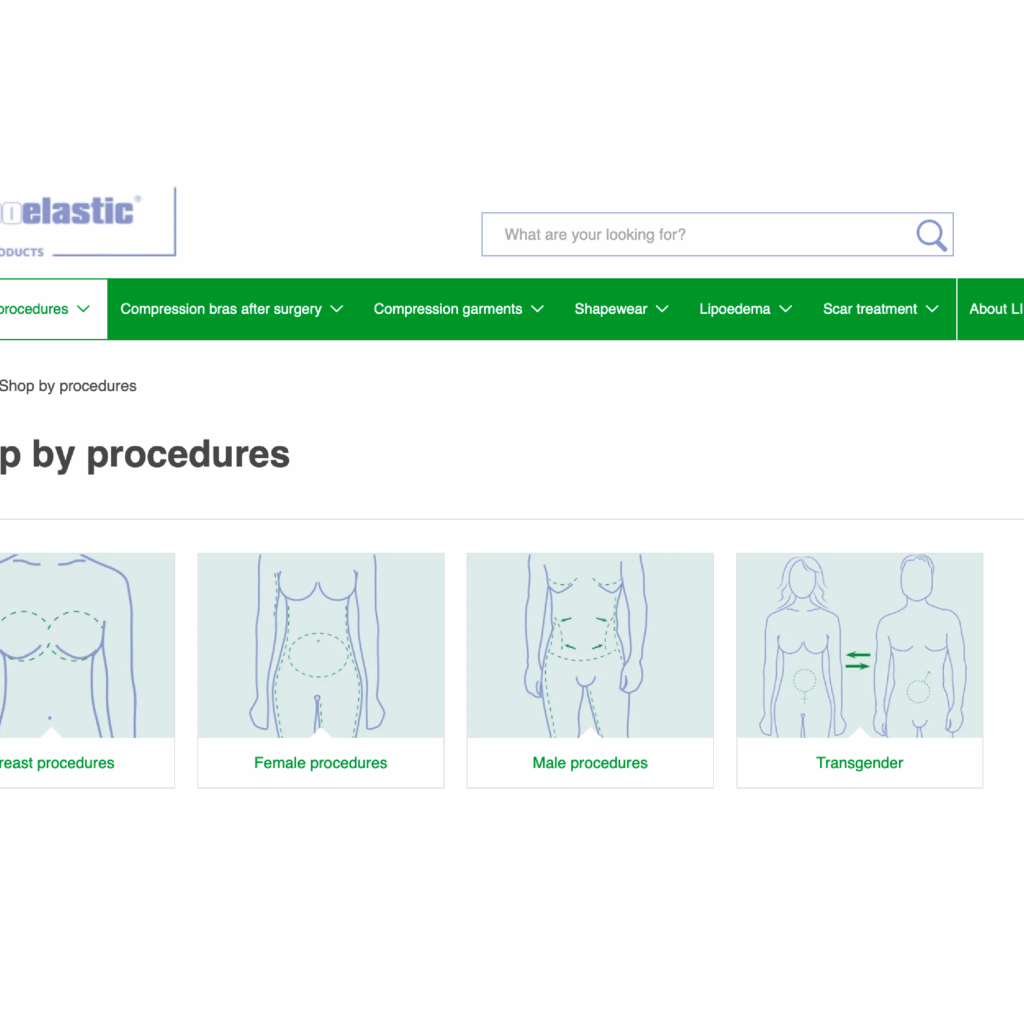Open the Transgender figures illustration
1024x1024 pixels.
pyautogui.click(x=859, y=645)
